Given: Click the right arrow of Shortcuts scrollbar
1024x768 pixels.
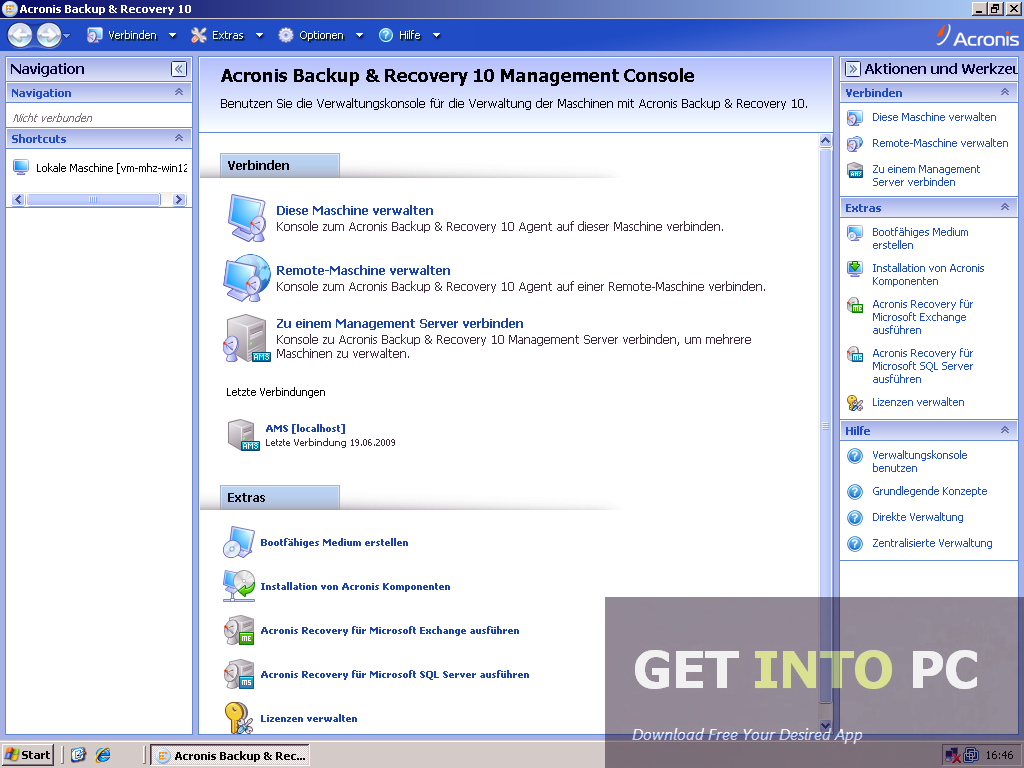Looking at the screenshot, I should point(179,199).
